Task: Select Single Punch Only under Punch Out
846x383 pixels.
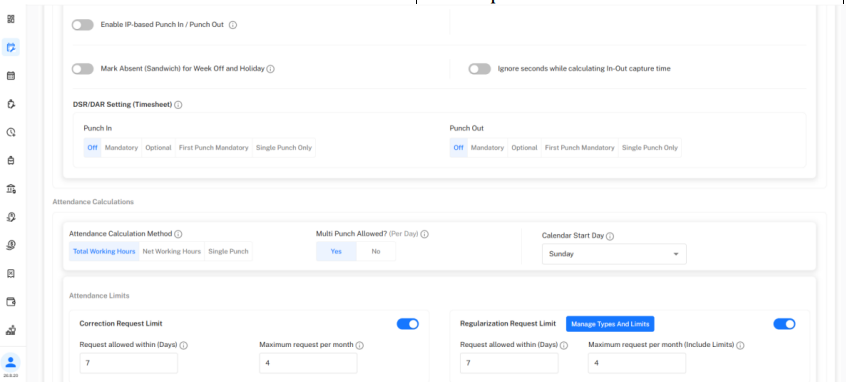Action: click(x=650, y=148)
